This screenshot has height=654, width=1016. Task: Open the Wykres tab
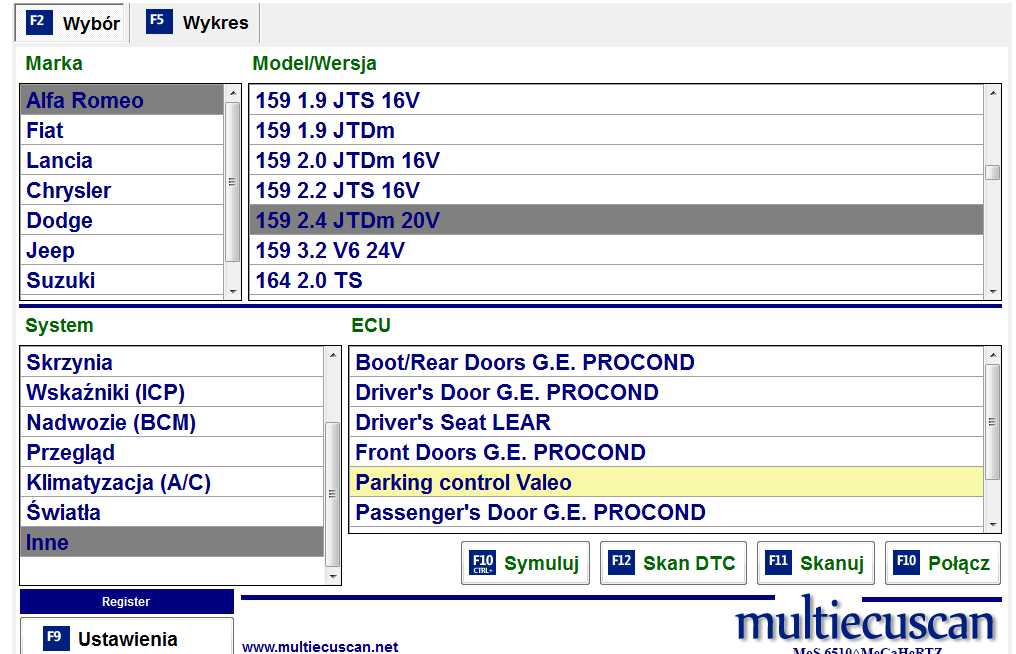pyautogui.click(x=195, y=23)
